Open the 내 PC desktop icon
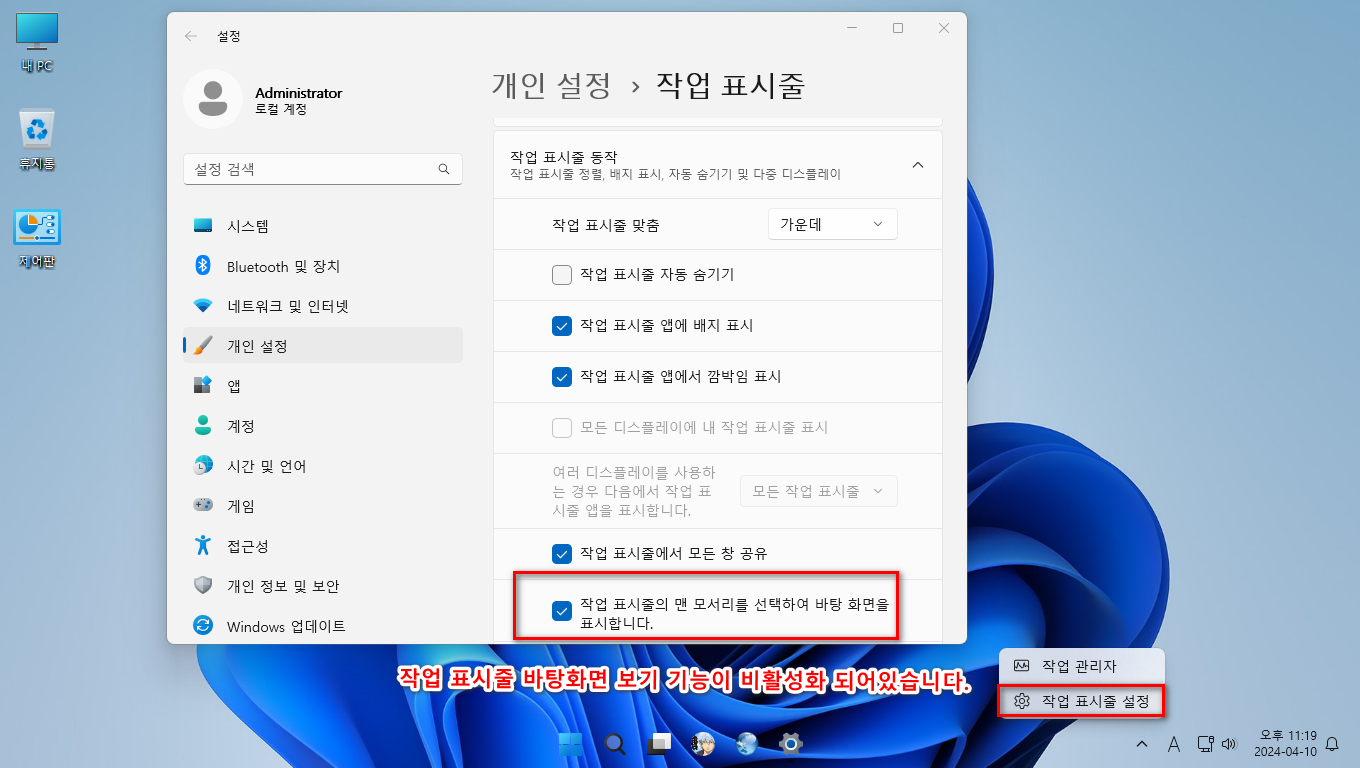 pyautogui.click(x=37, y=44)
